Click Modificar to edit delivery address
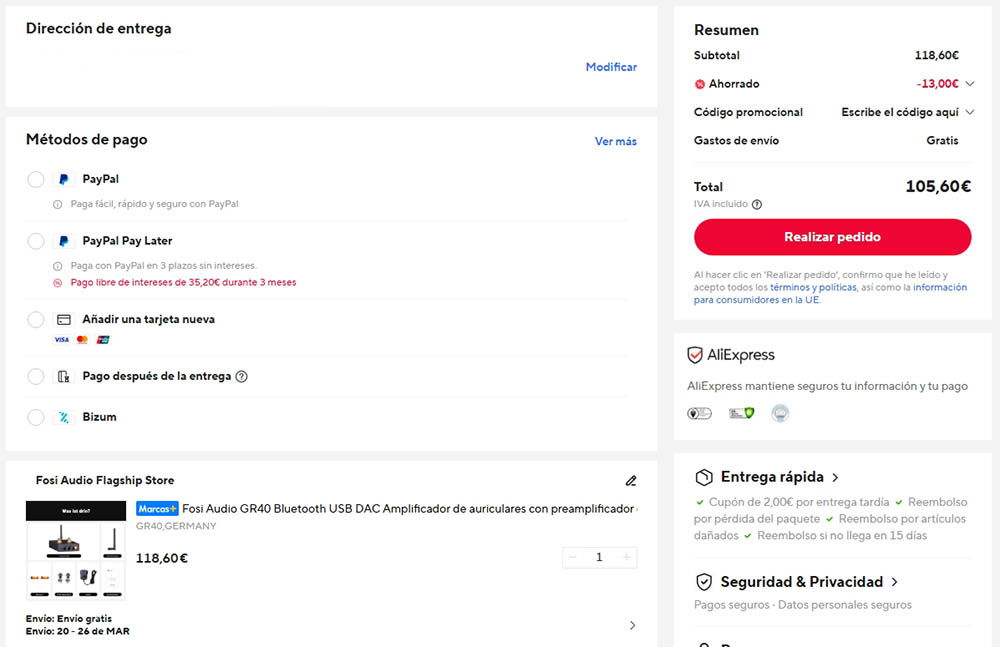Image resolution: width=1000 pixels, height=647 pixels. tap(611, 67)
